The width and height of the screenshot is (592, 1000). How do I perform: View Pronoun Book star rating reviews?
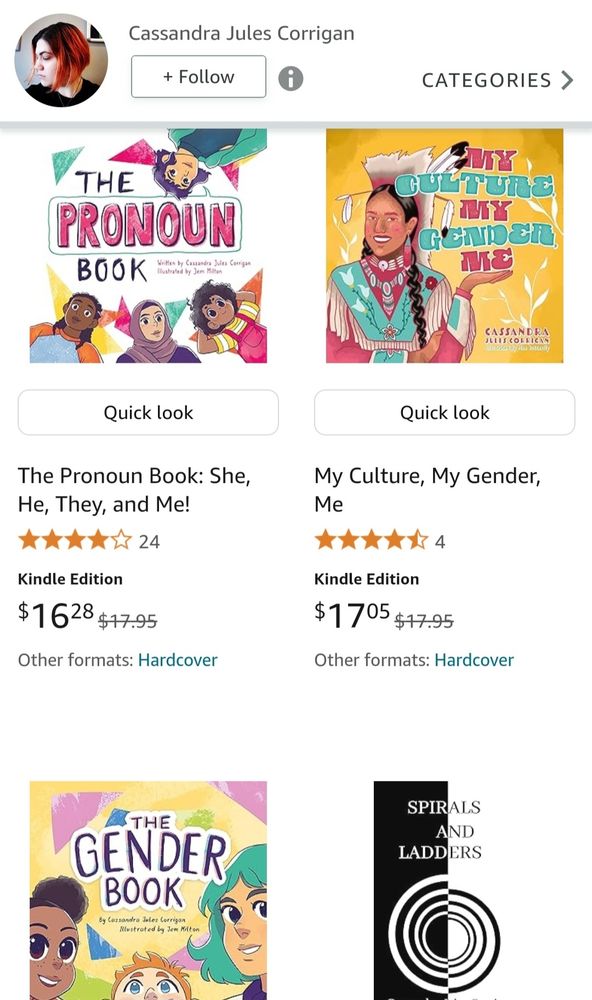89,541
